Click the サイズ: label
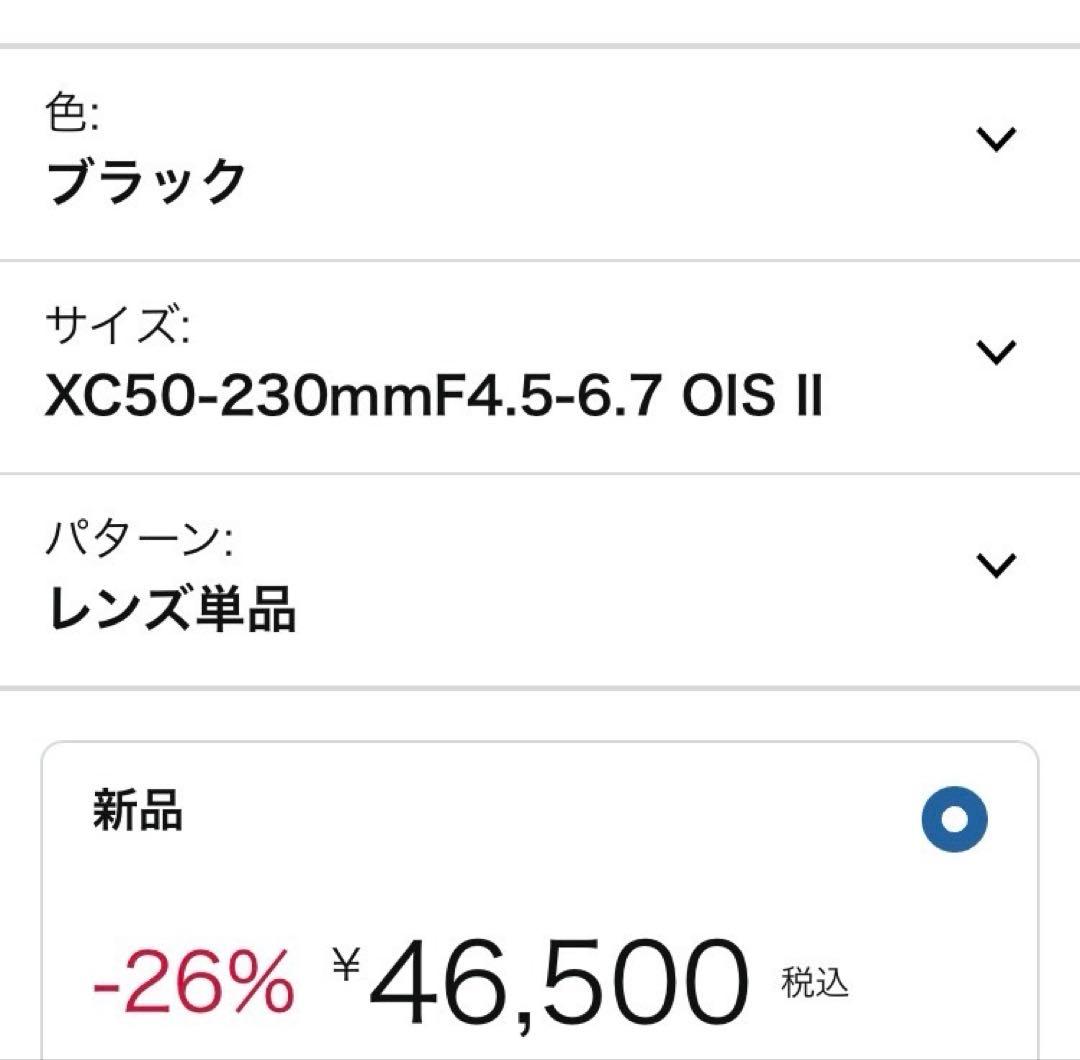This screenshot has height=1060, width=1080. pos(117,327)
